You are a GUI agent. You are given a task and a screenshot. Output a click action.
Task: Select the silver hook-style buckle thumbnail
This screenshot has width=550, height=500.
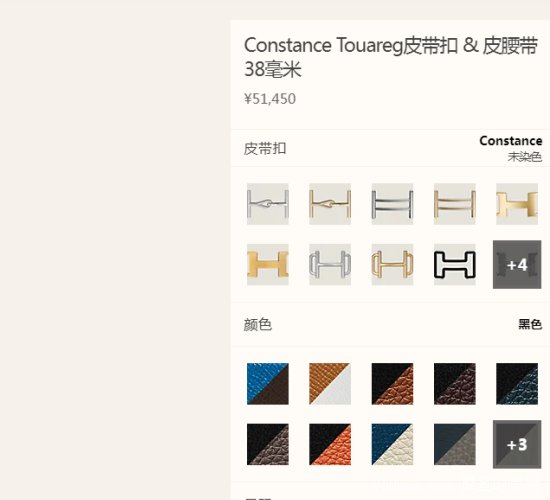(x=268, y=204)
